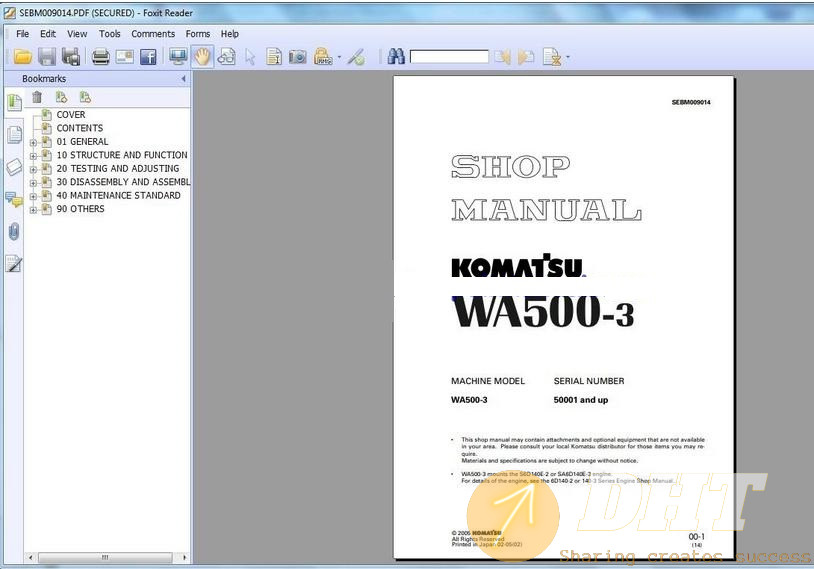Screen dimensions: 814x569
Task: Select the 01 GENERAL bookmark
Action: click(x=83, y=141)
